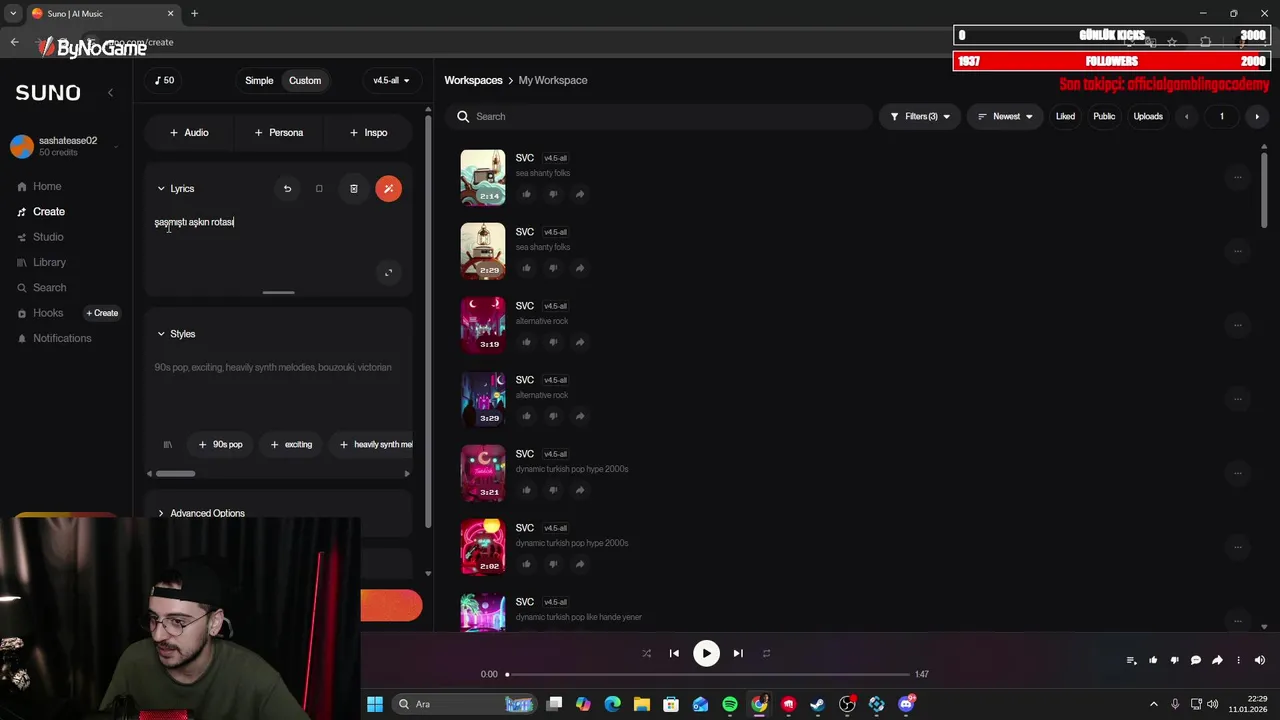Viewport: 1280px width, 720px height.
Task: Share the SVC alternative rock 3:19 song
Action: pyautogui.click(x=579, y=342)
